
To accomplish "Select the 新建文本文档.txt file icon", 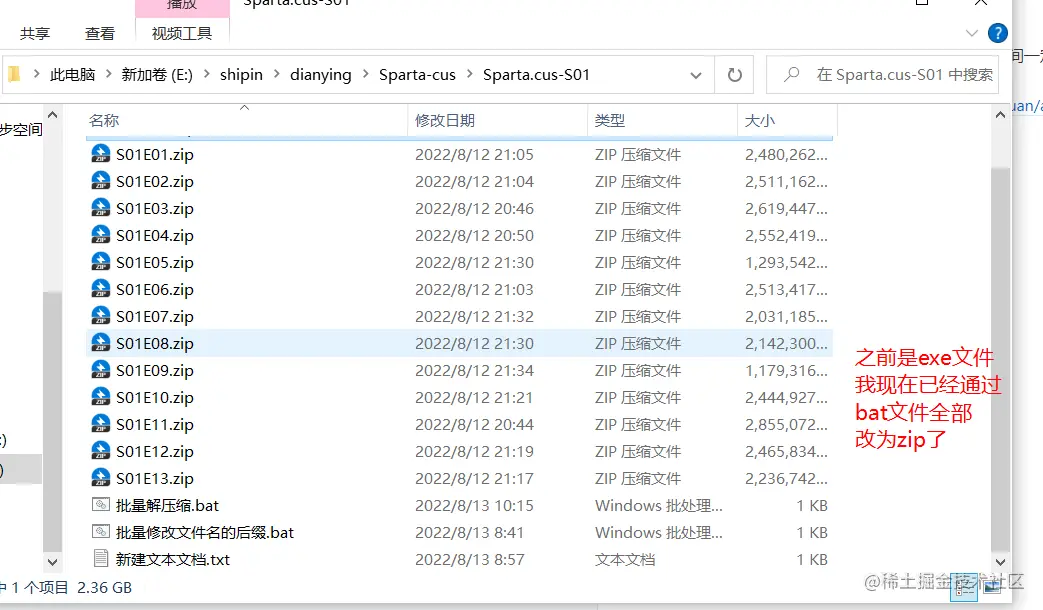I will click(100, 559).
